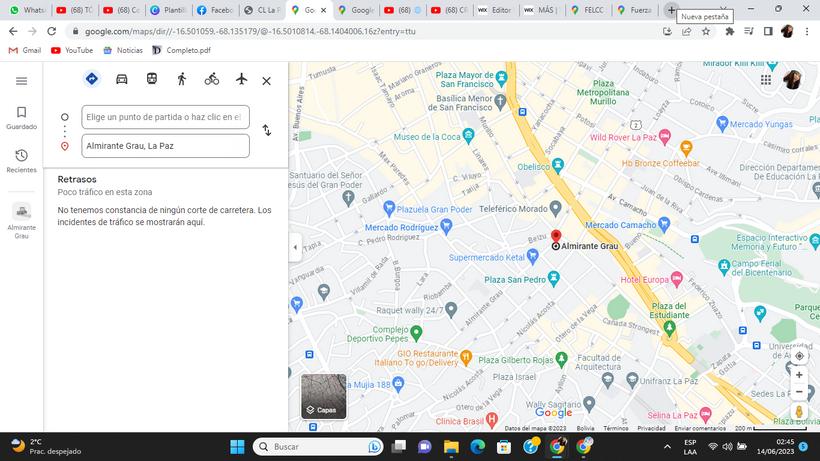This screenshot has width=820, height=461.
Task: Open the Windows Start menu
Action: (x=237, y=447)
